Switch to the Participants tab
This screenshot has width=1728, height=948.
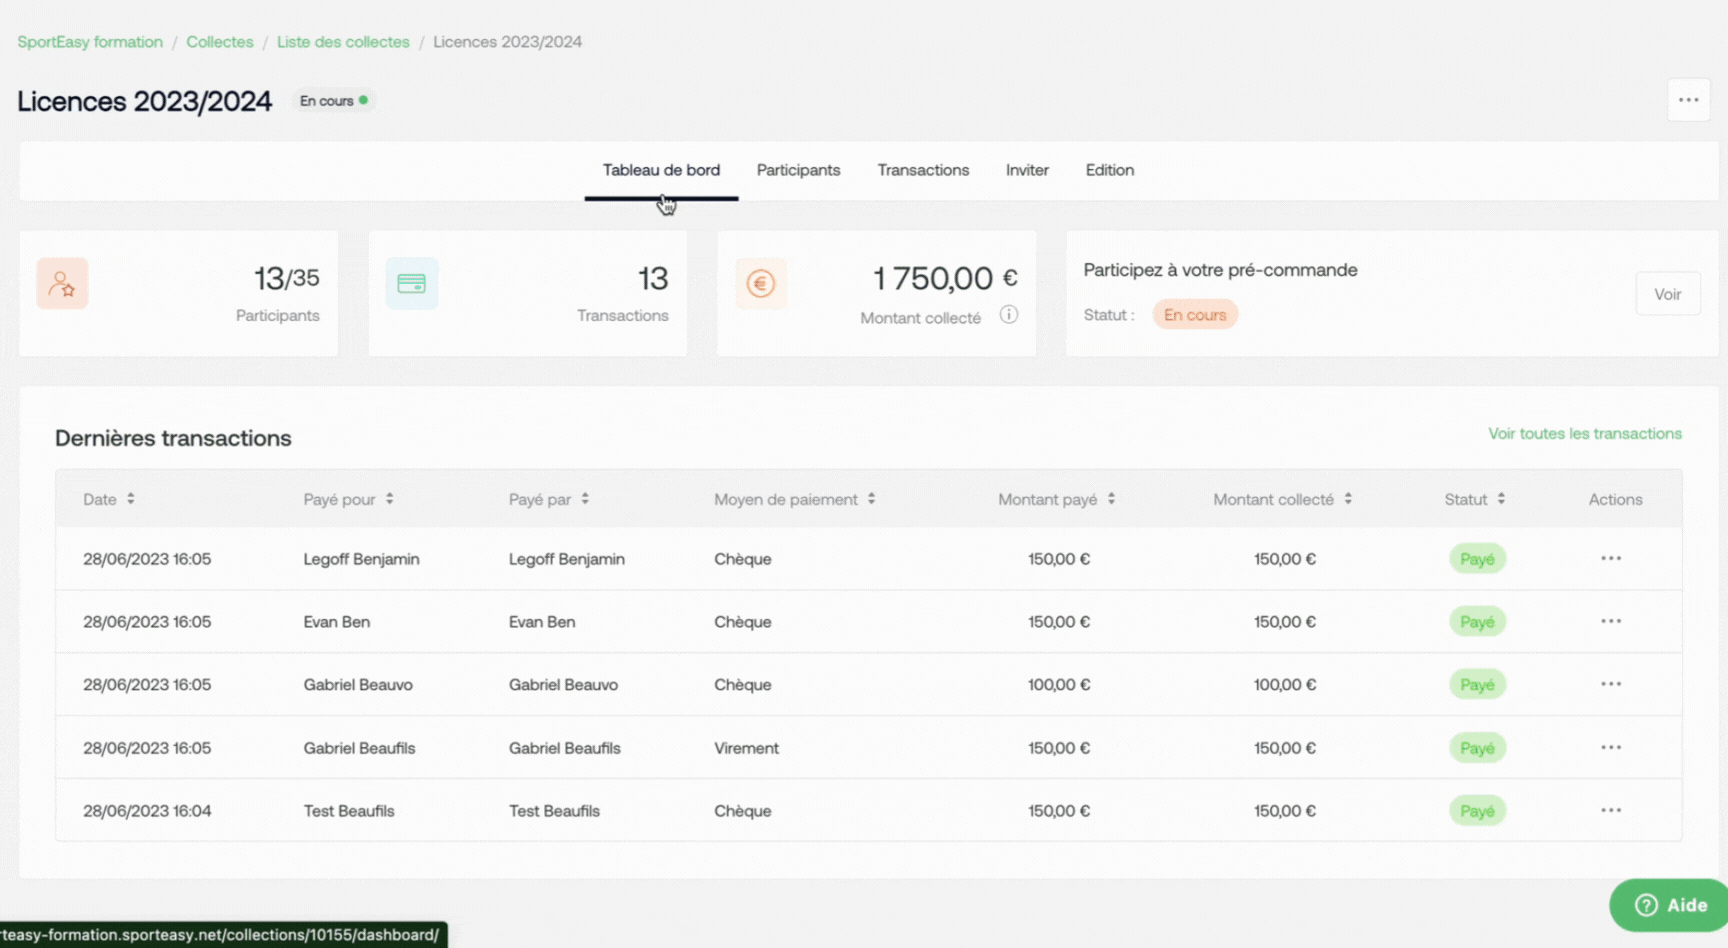(798, 170)
